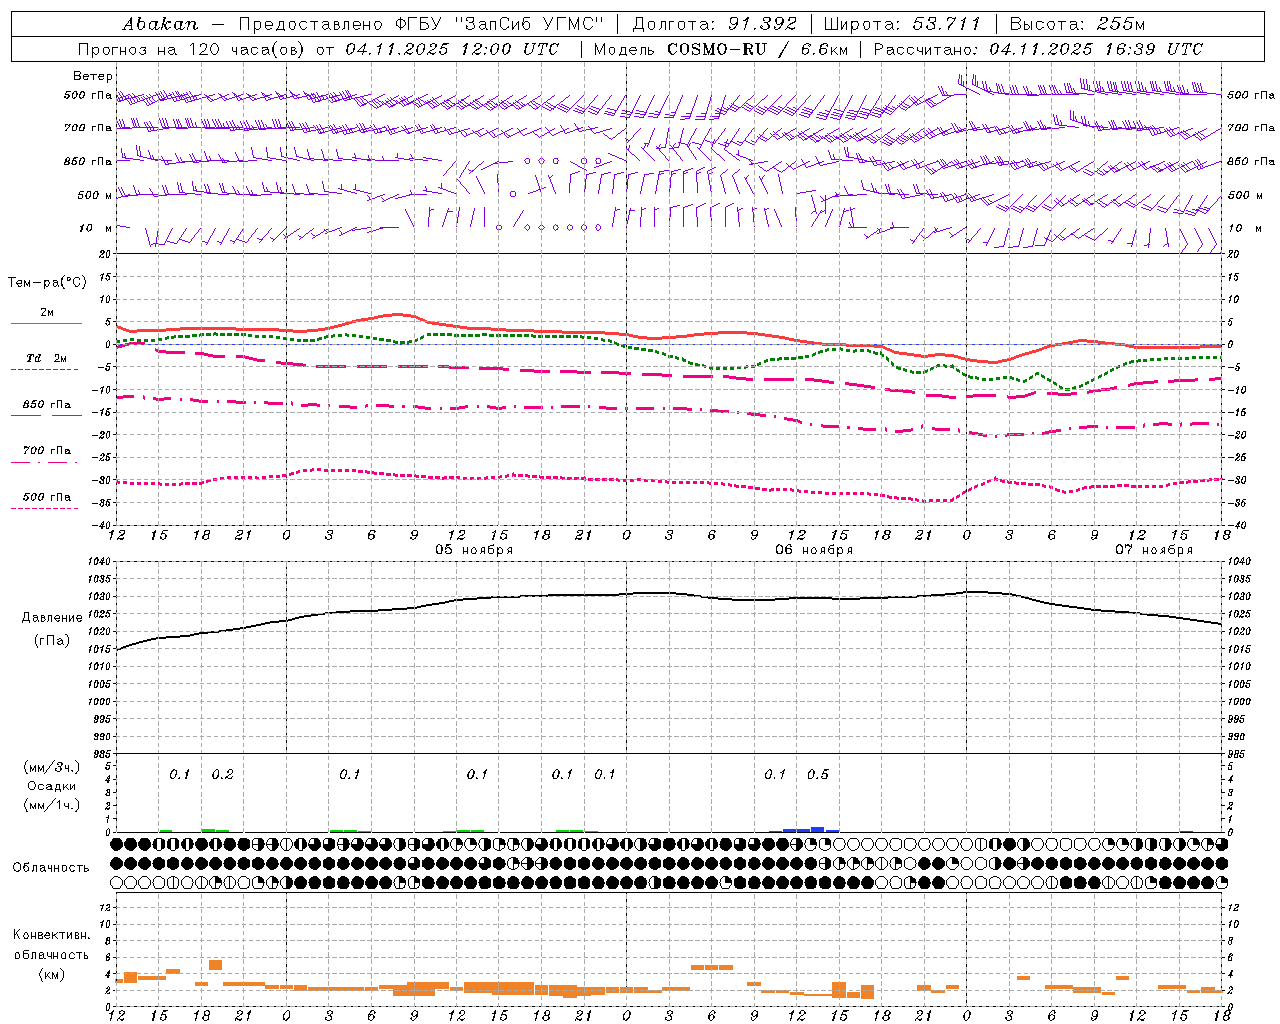Click the 'Конвективн.' convective cloud label
Viewport: 1280px width, 1024px height.
(x=51, y=935)
